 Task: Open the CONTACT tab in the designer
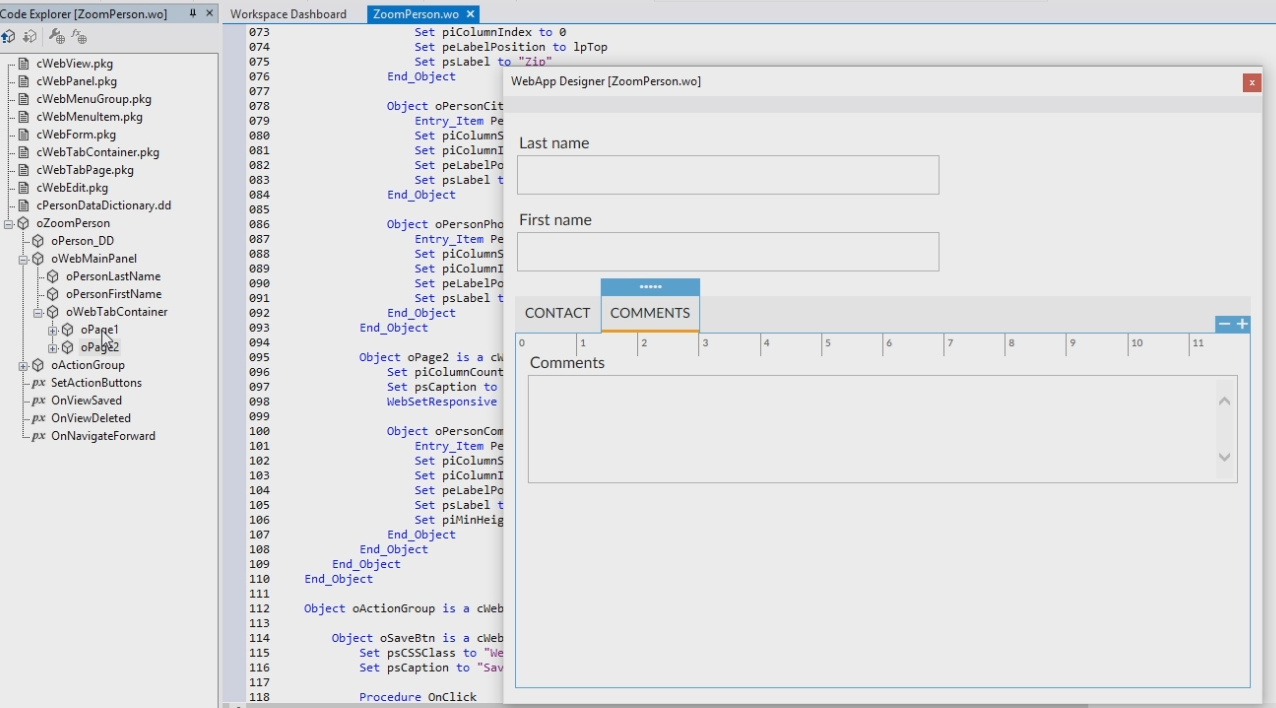click(x=557, y=313)
